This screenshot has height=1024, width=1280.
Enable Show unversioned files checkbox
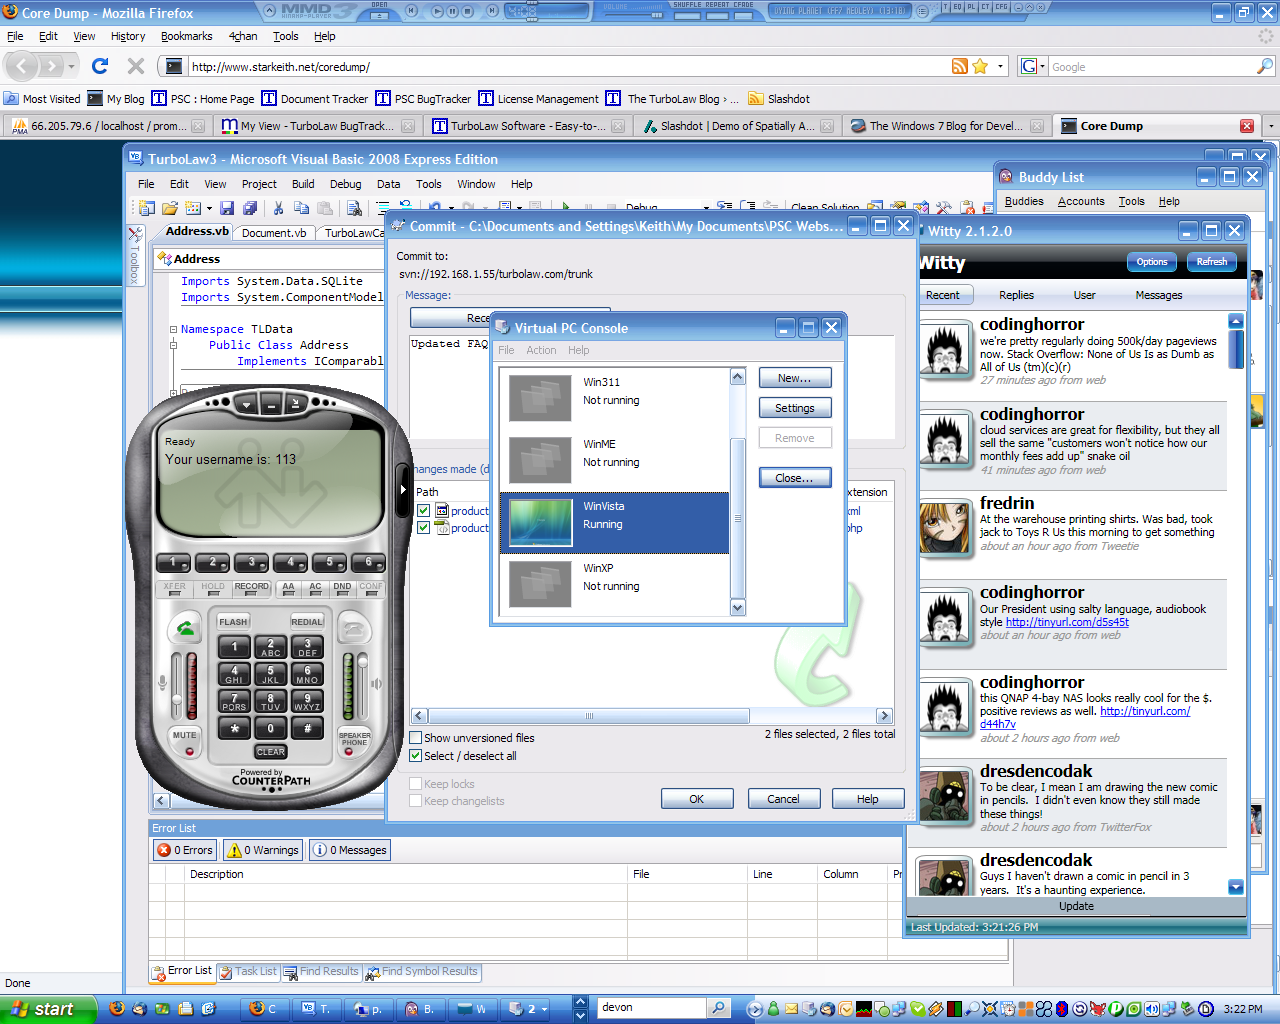coord(416,738)
